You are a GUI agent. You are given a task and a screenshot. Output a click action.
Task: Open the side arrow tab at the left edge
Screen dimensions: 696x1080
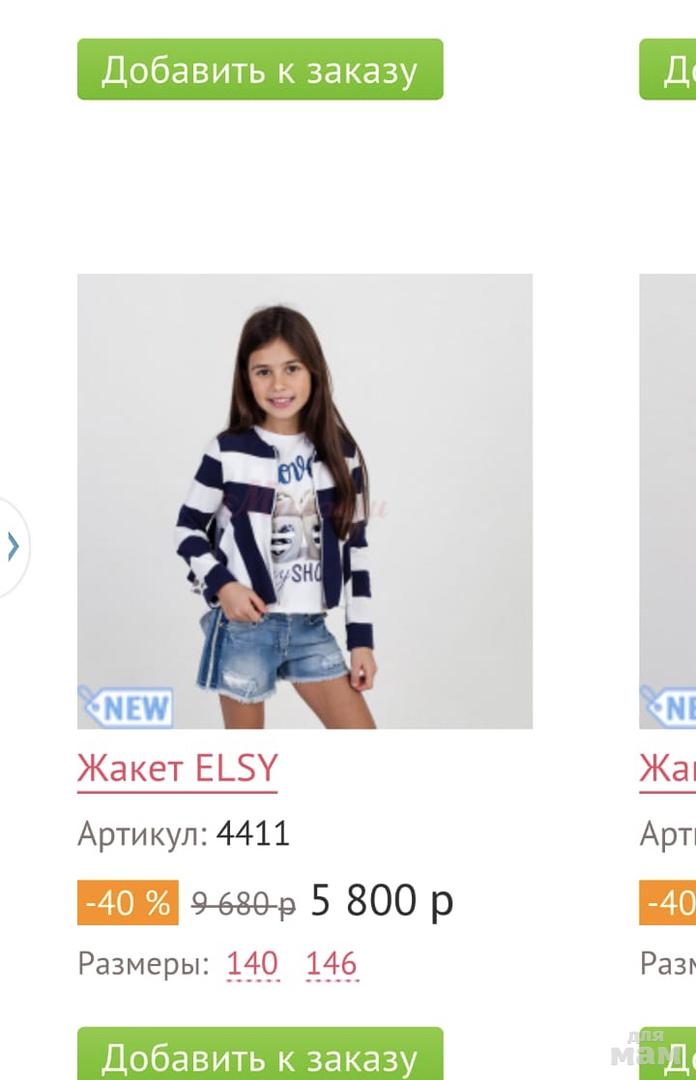tap(12, 547)
